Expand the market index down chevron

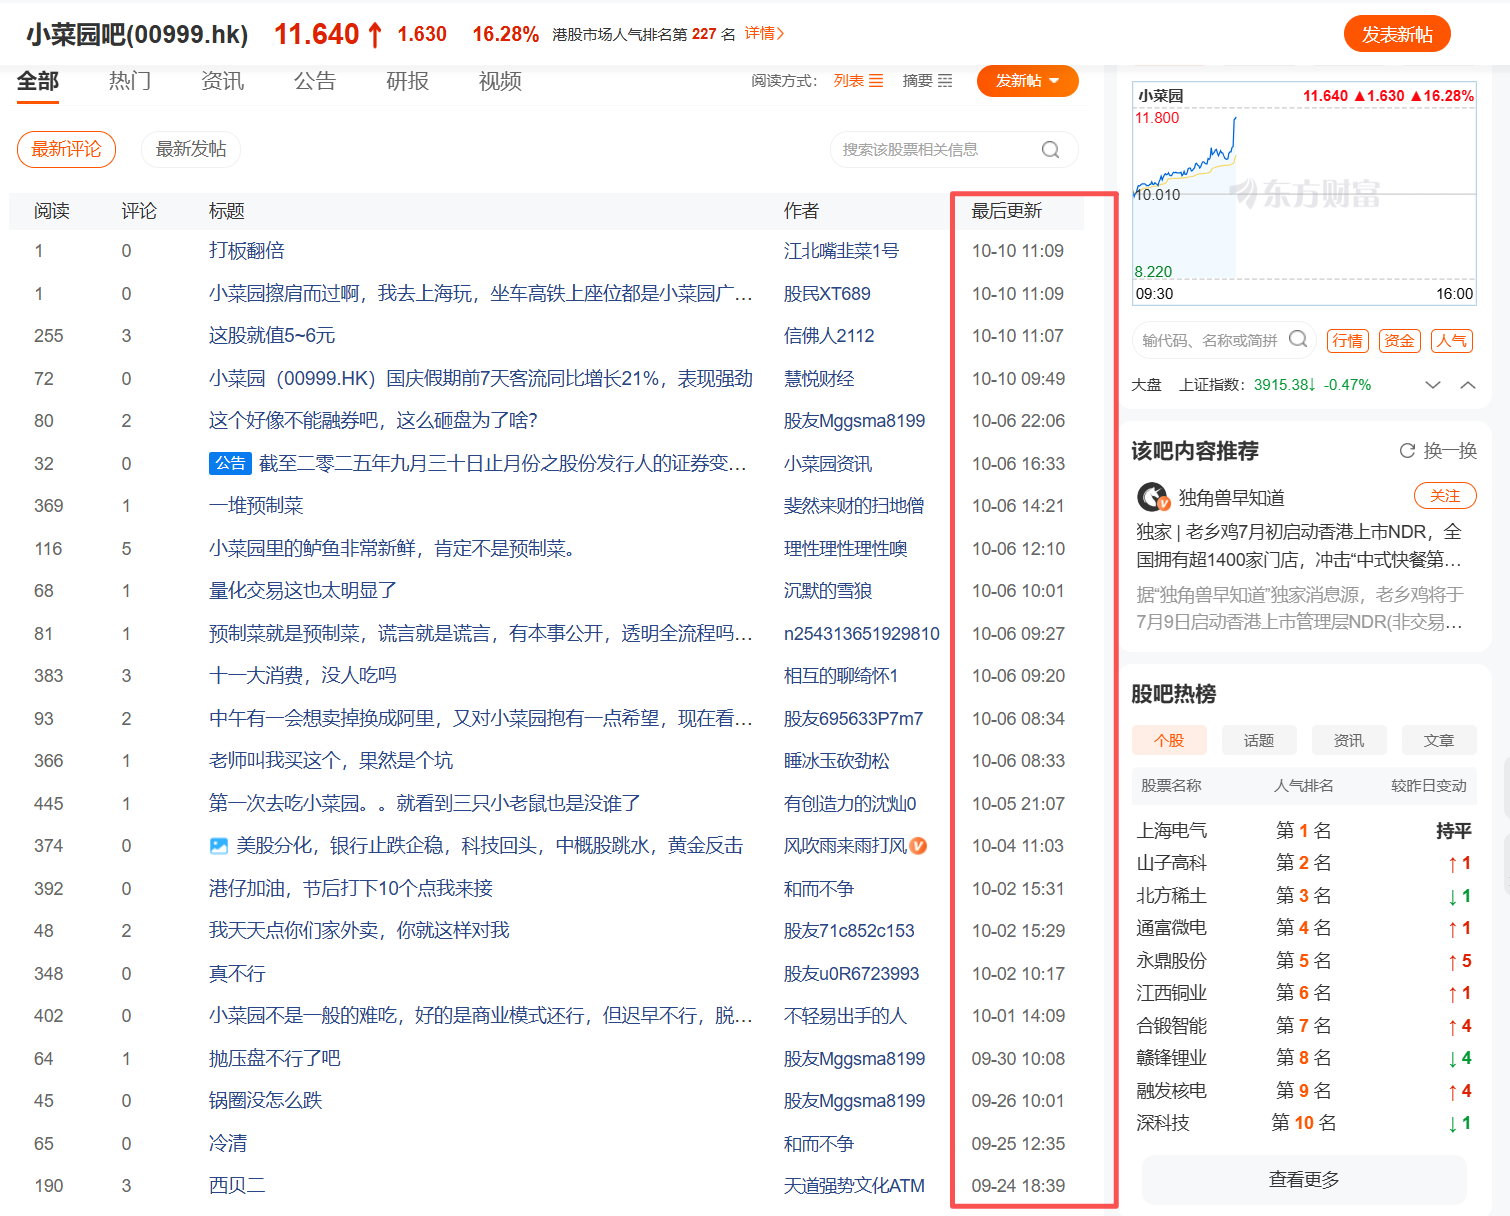(x=1432, y=385)
